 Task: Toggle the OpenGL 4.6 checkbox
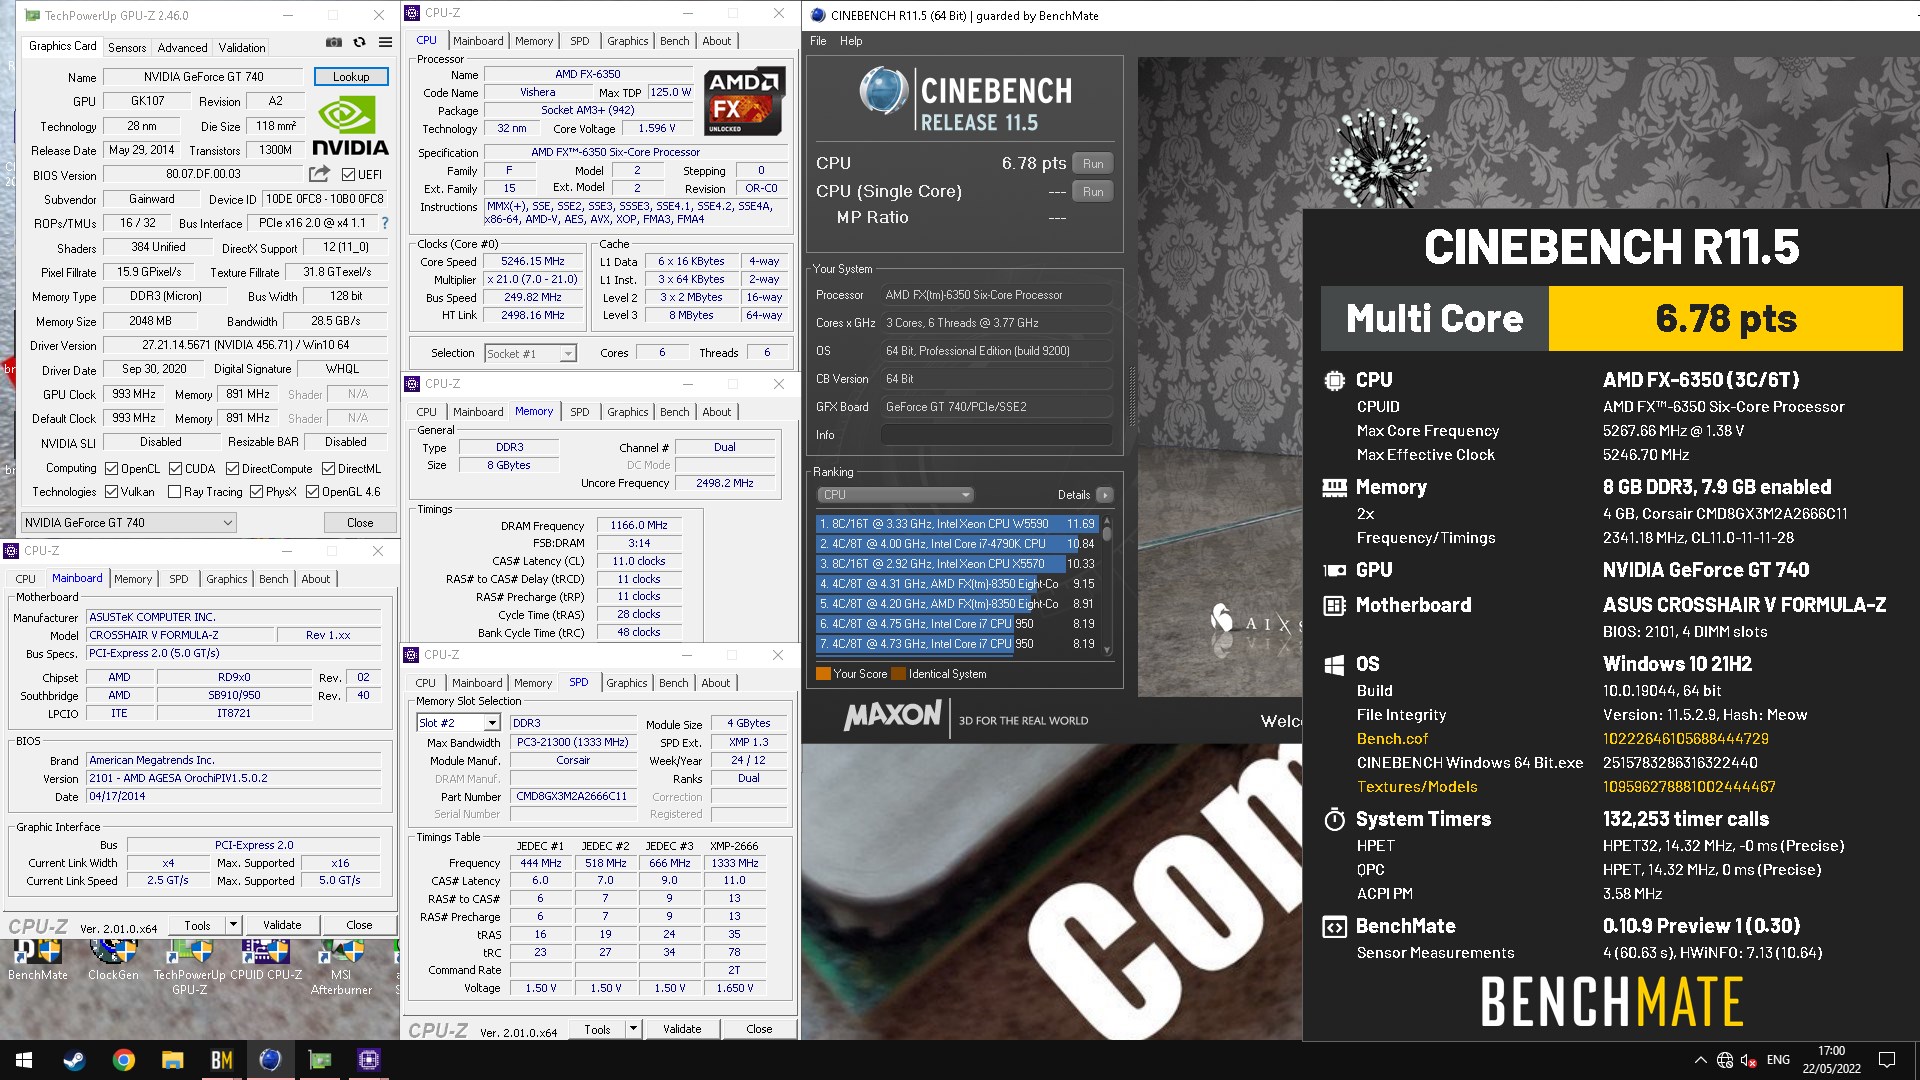click(312, 491)
